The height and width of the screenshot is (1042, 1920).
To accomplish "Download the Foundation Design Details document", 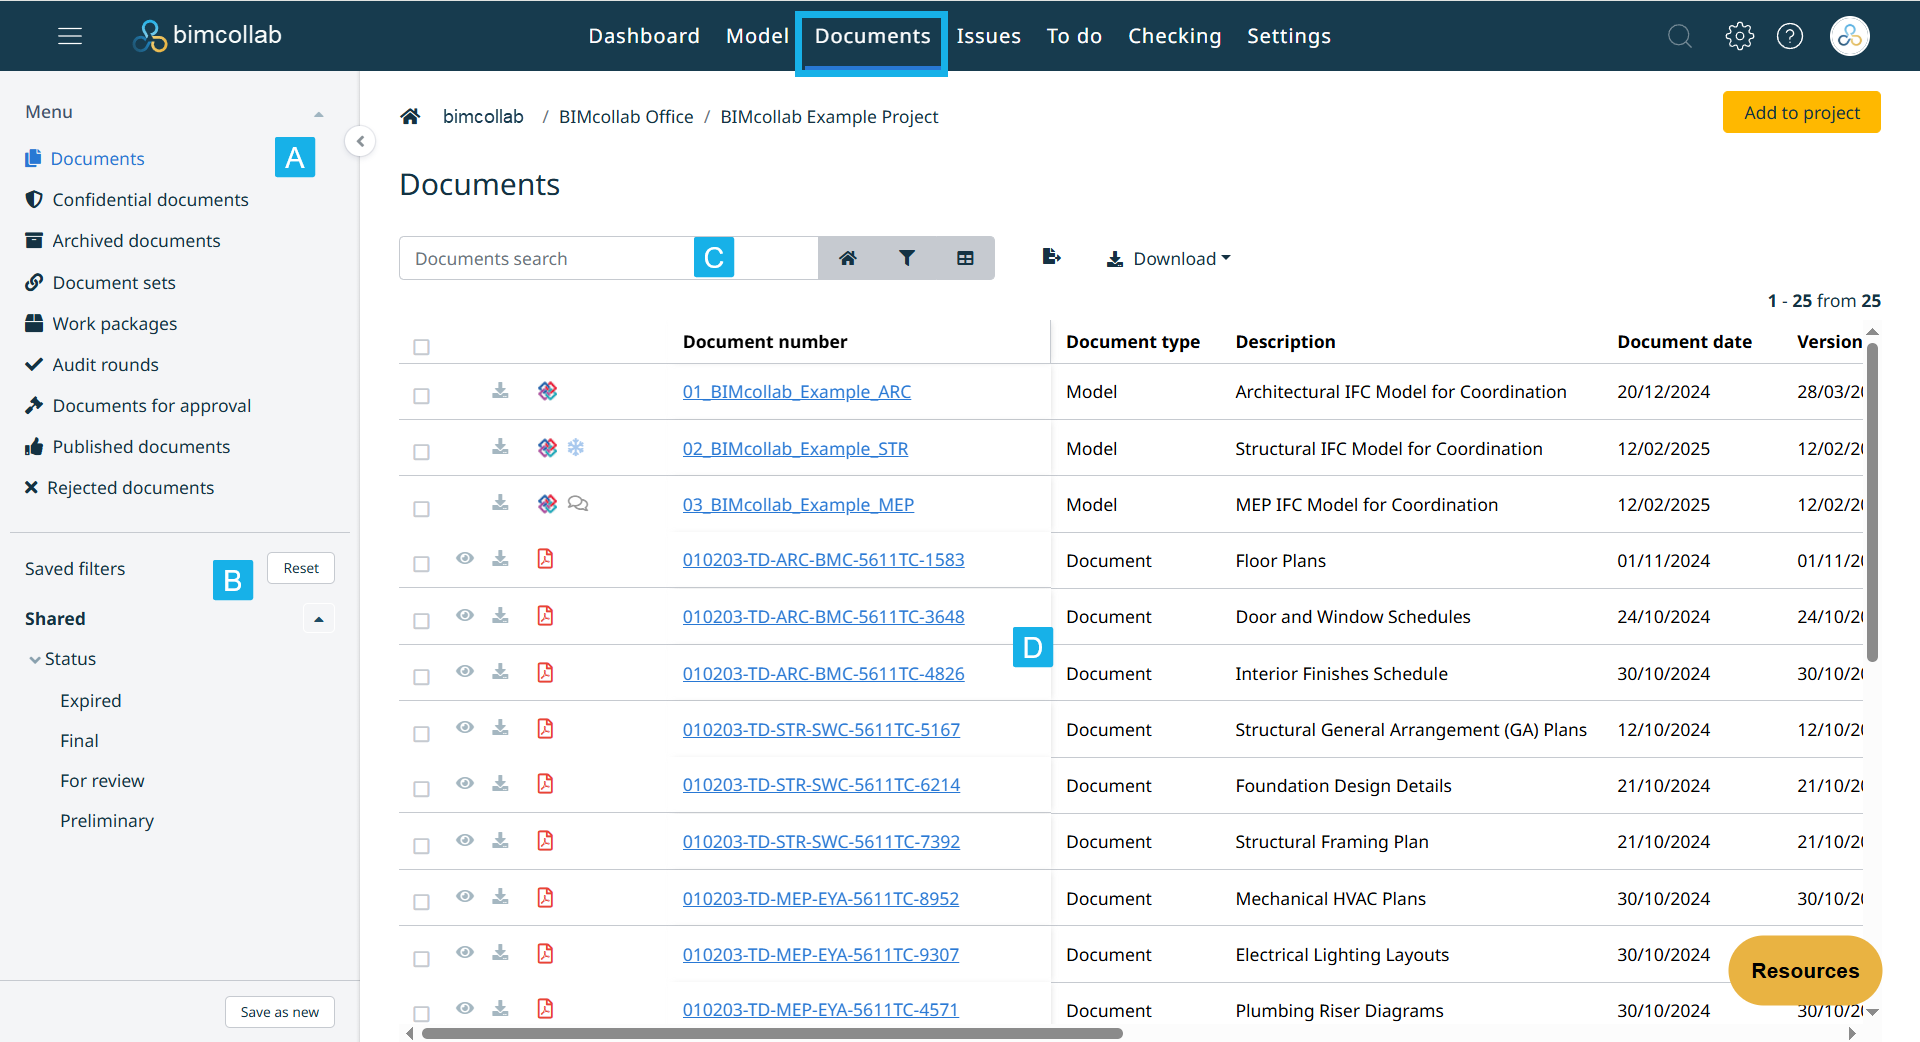I will click(x=500, y=783).
